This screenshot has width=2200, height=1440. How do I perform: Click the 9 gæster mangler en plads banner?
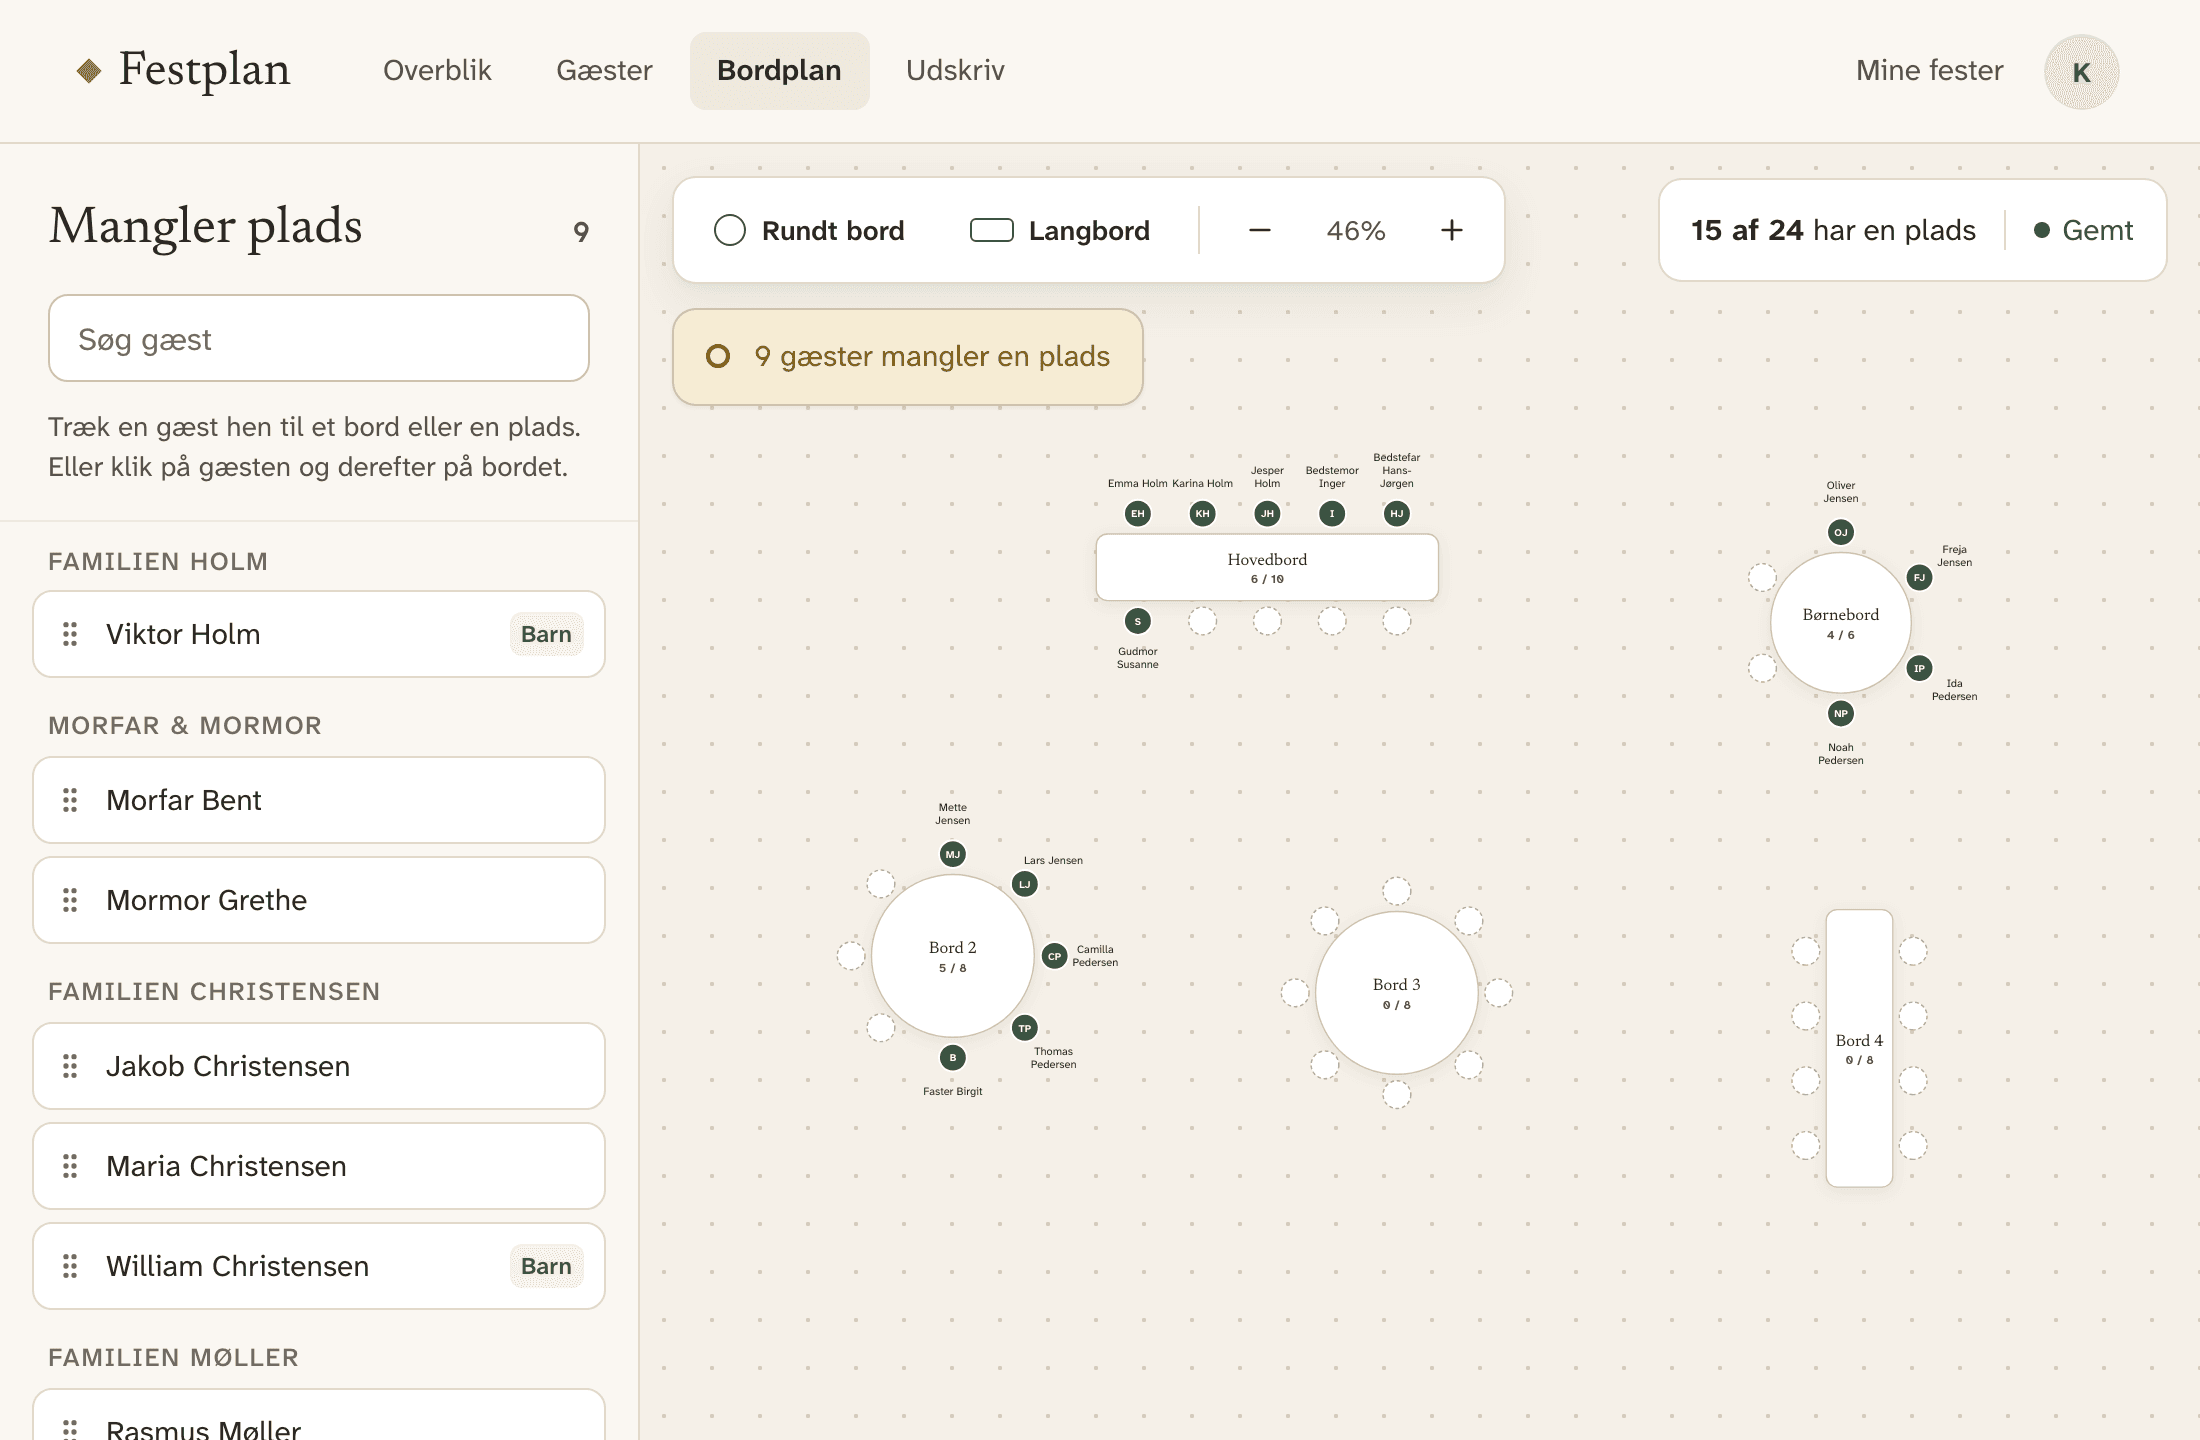(x=908, y=357)
